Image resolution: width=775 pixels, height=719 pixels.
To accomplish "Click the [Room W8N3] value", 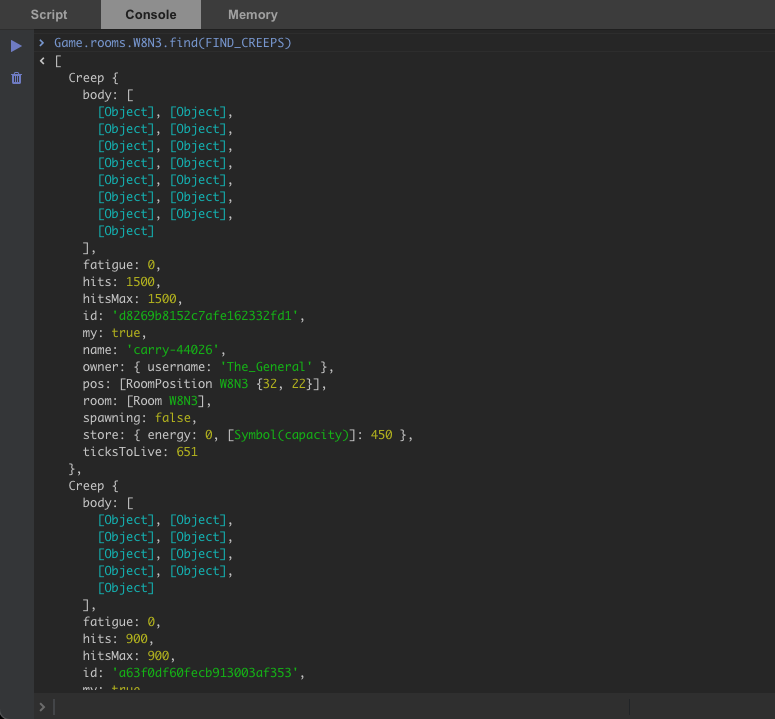I will coord(165,401).
